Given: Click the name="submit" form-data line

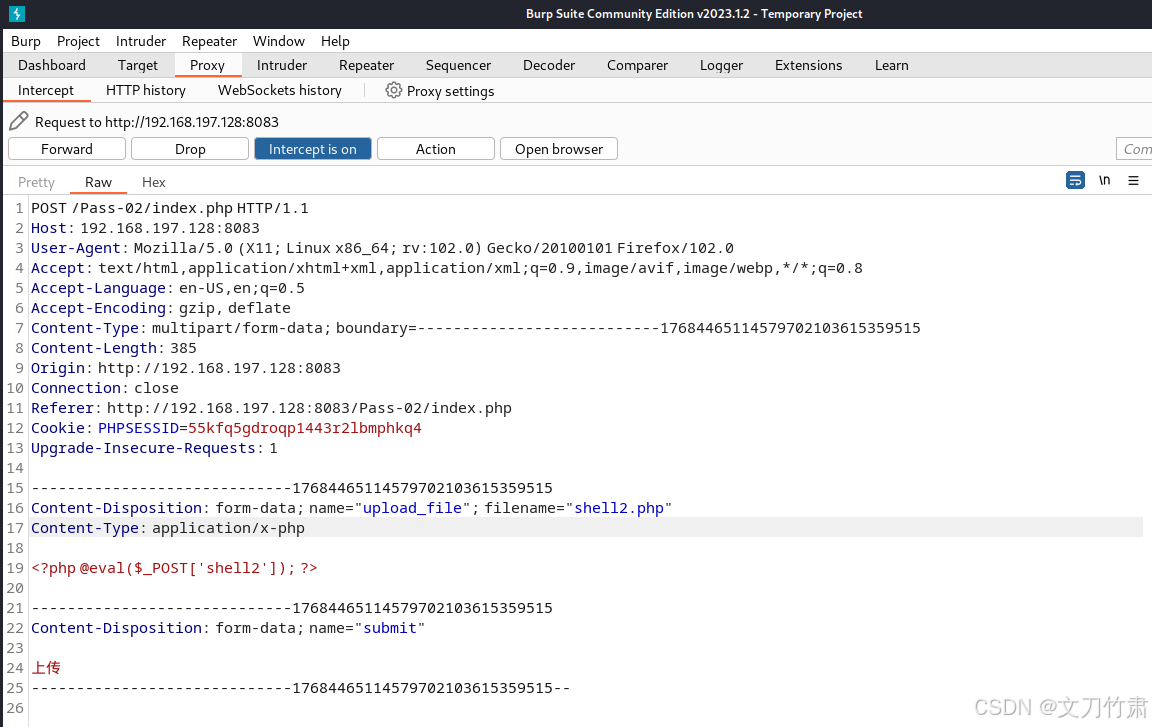Looking at the screenshot, I should tap(228, 628).
